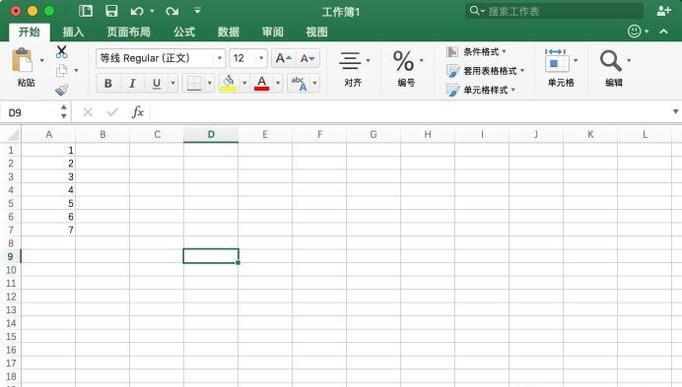Open the workbook gallery icon in title bar

click(86, 11)
